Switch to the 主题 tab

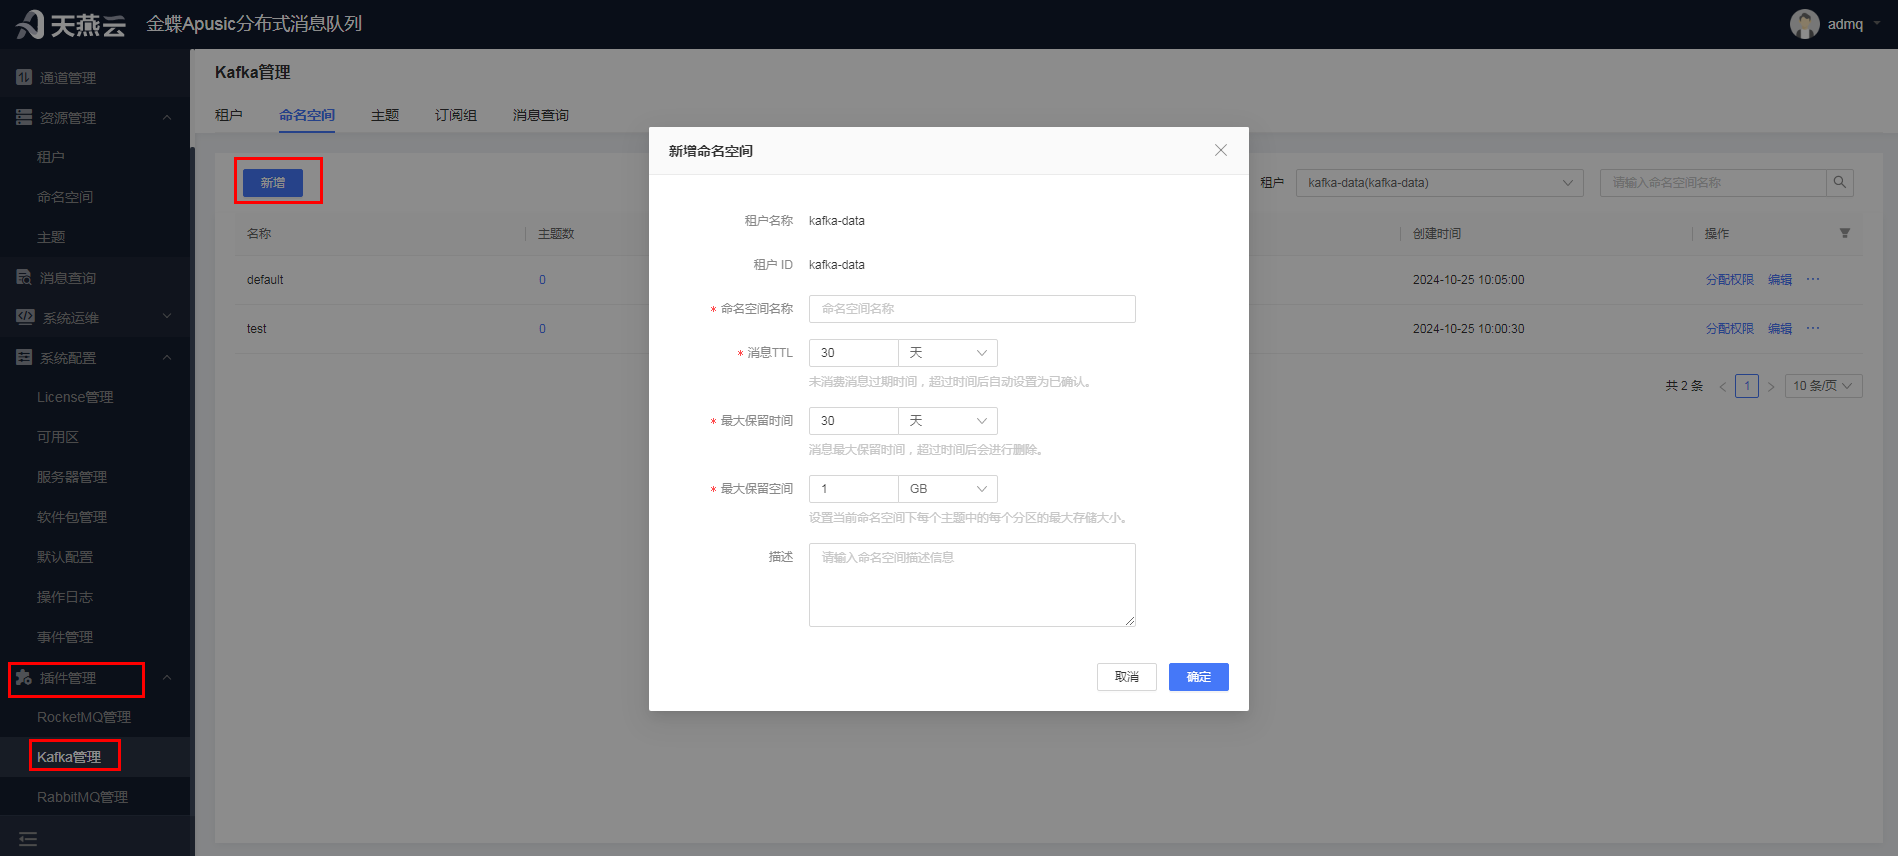(x=385, y=115)
